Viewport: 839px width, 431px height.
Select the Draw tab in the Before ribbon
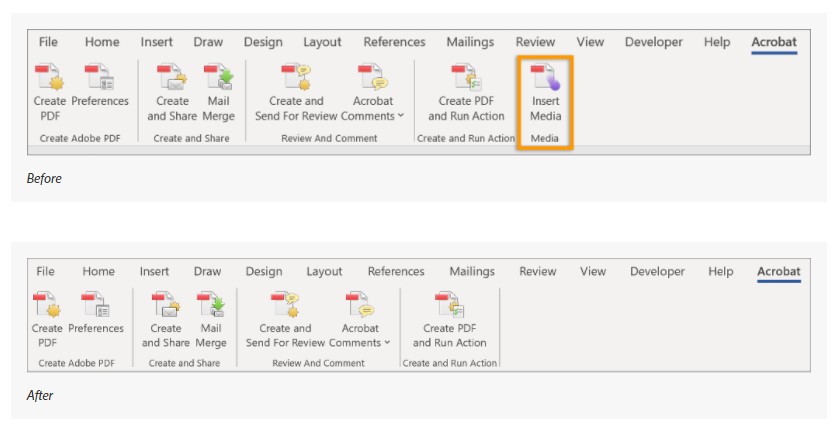(208, 42)
